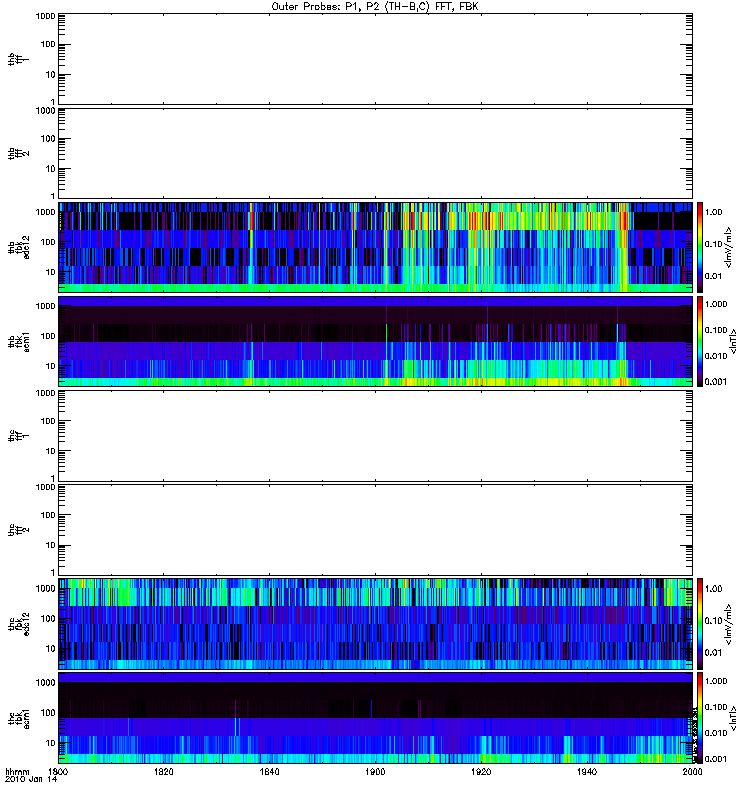Click the 'thb fbk scm1' y-axis title
Screen dimensions: 750x800
pos(19,341)
